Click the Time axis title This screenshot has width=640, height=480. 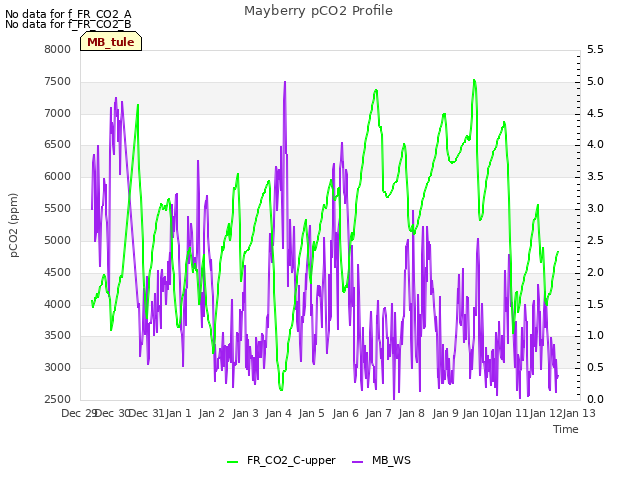566,429
